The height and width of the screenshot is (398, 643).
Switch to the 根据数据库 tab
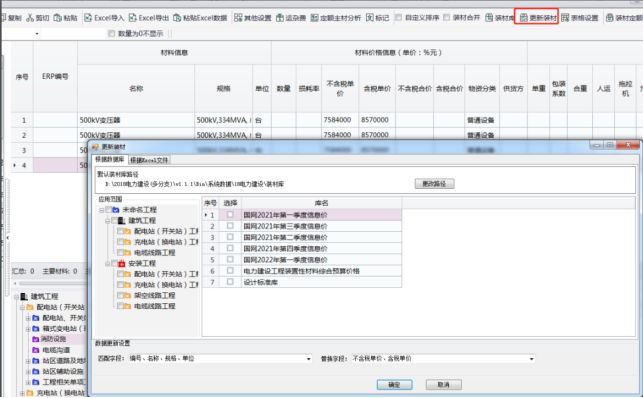coord(109,159)
